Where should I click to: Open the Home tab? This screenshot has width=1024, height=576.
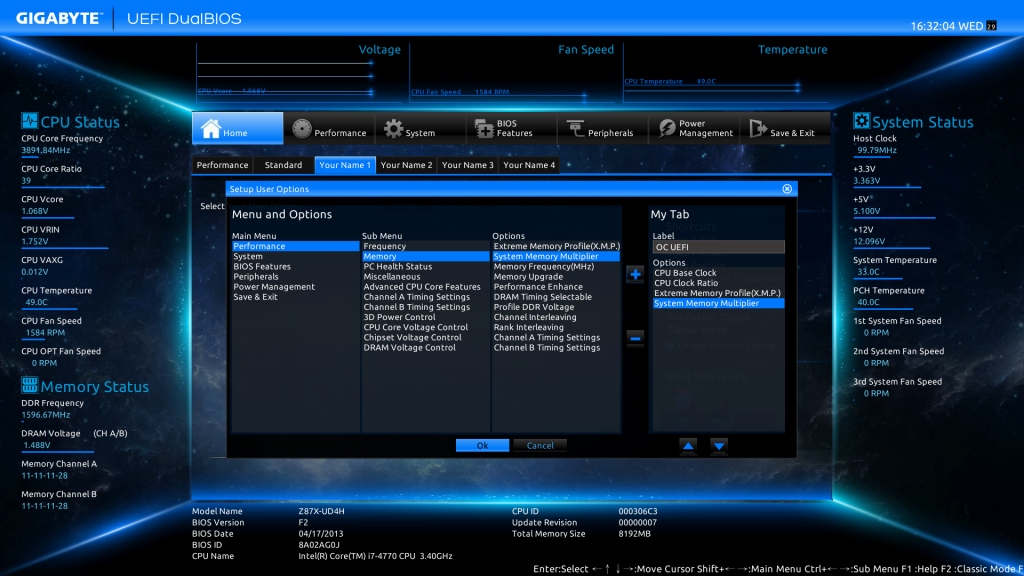point(238,128)
